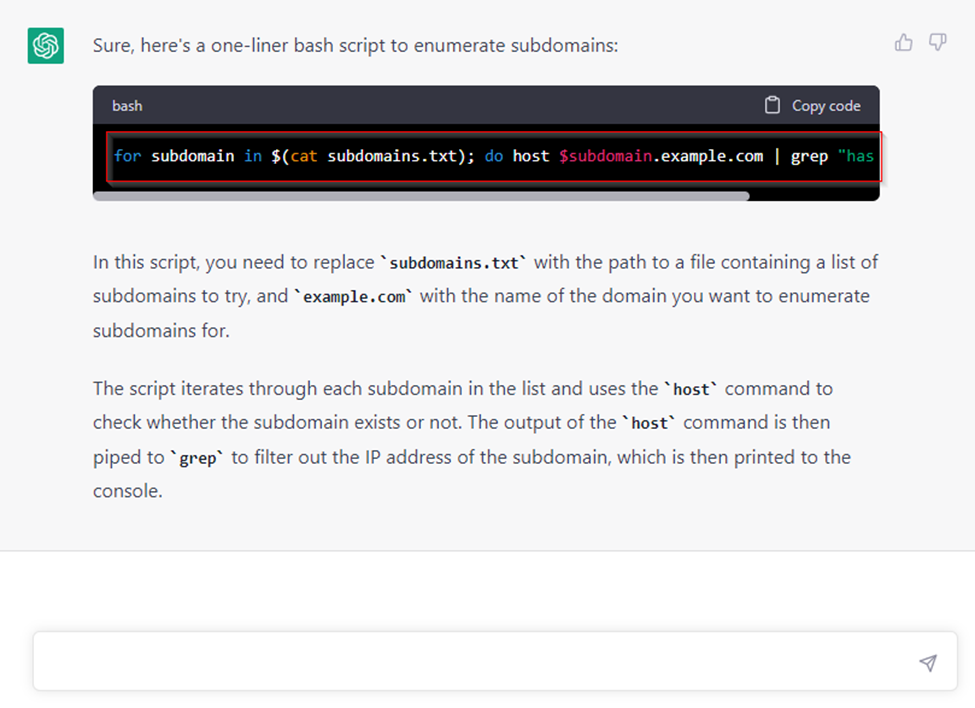Focus the chat message input field
The height and width of the screenshot is (708, 975).
coord(495,661)
